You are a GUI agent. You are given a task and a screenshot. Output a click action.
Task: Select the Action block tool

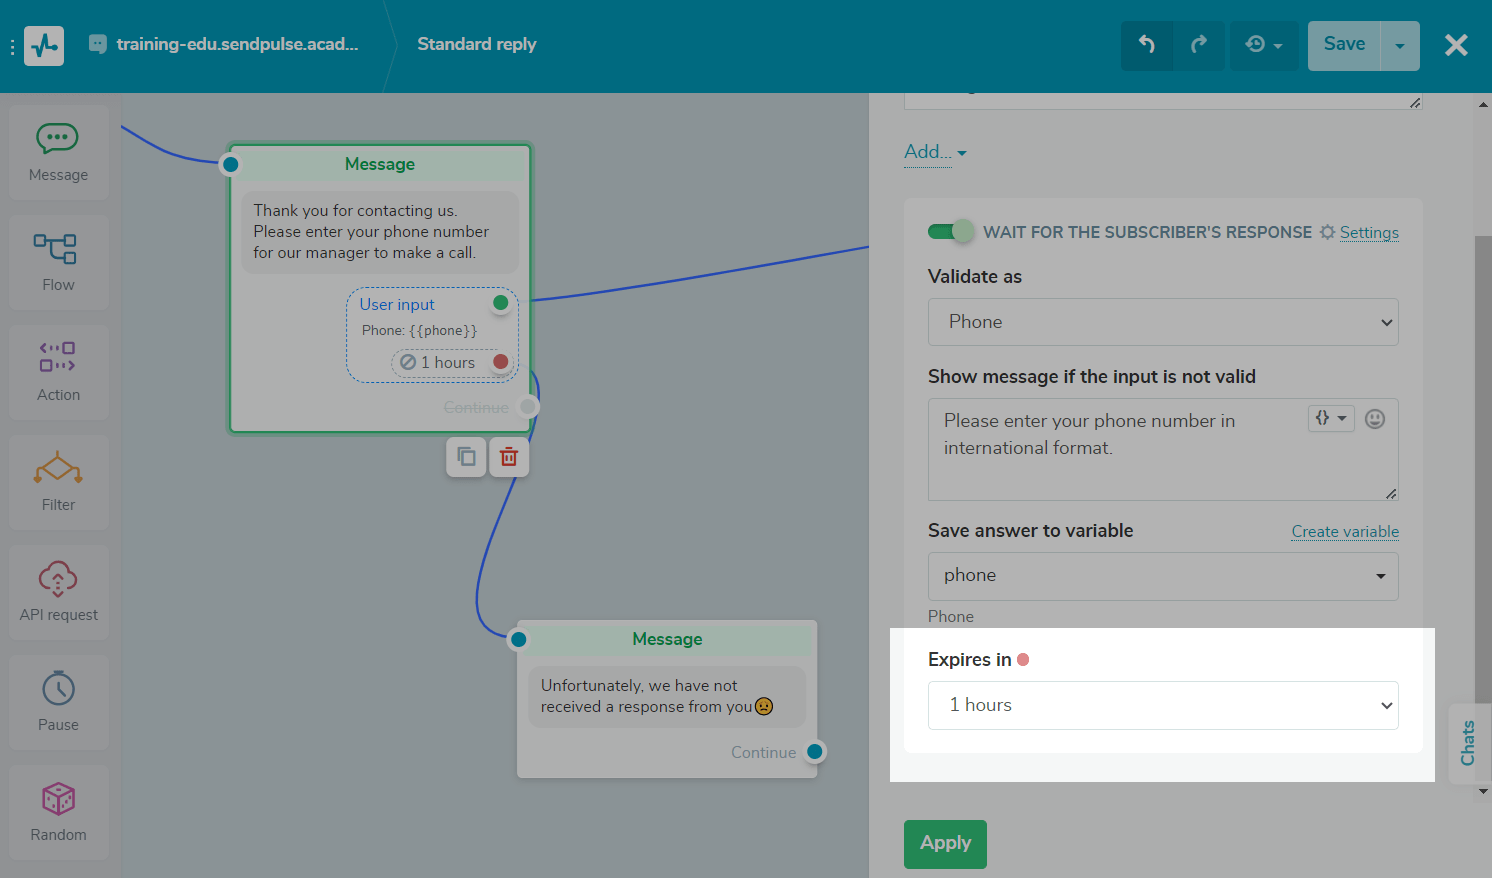click(x=58, y=372)
